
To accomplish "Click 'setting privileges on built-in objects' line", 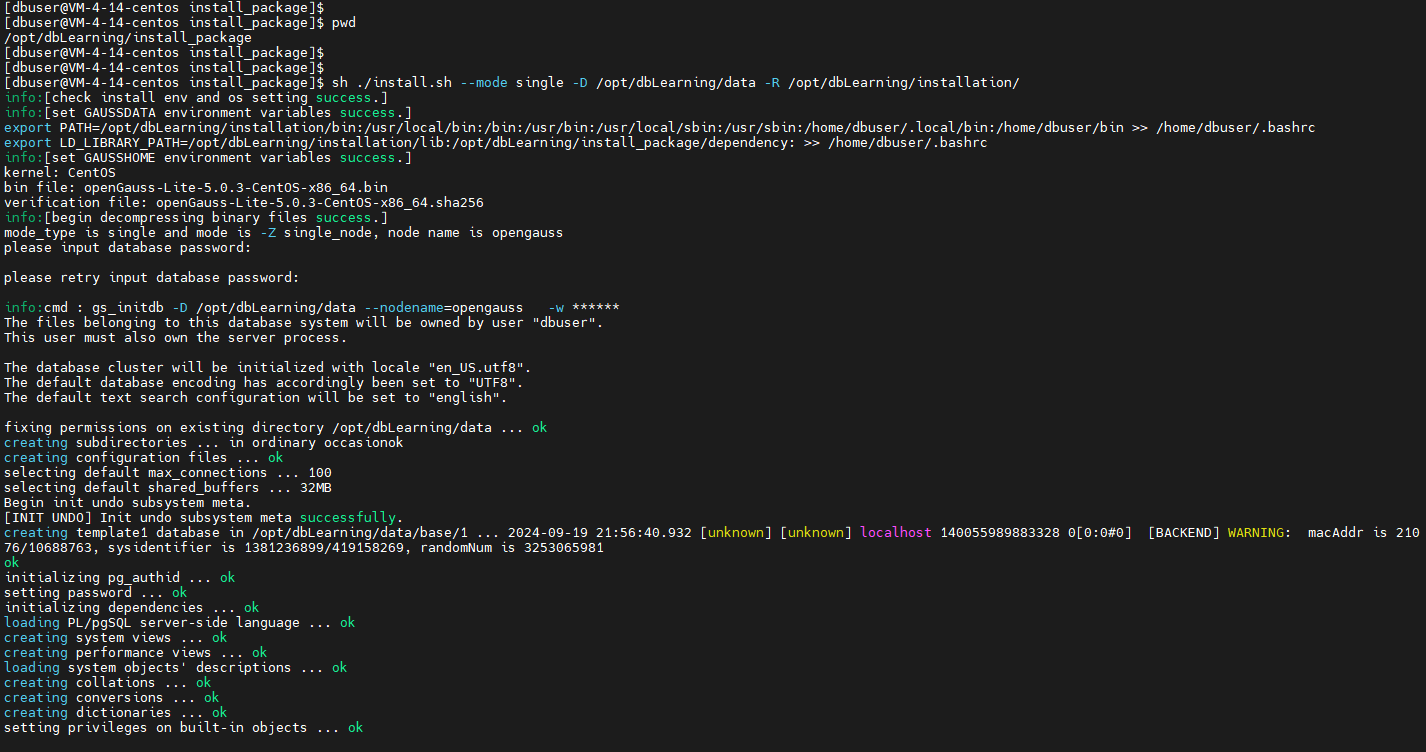I will coord(184,727).
